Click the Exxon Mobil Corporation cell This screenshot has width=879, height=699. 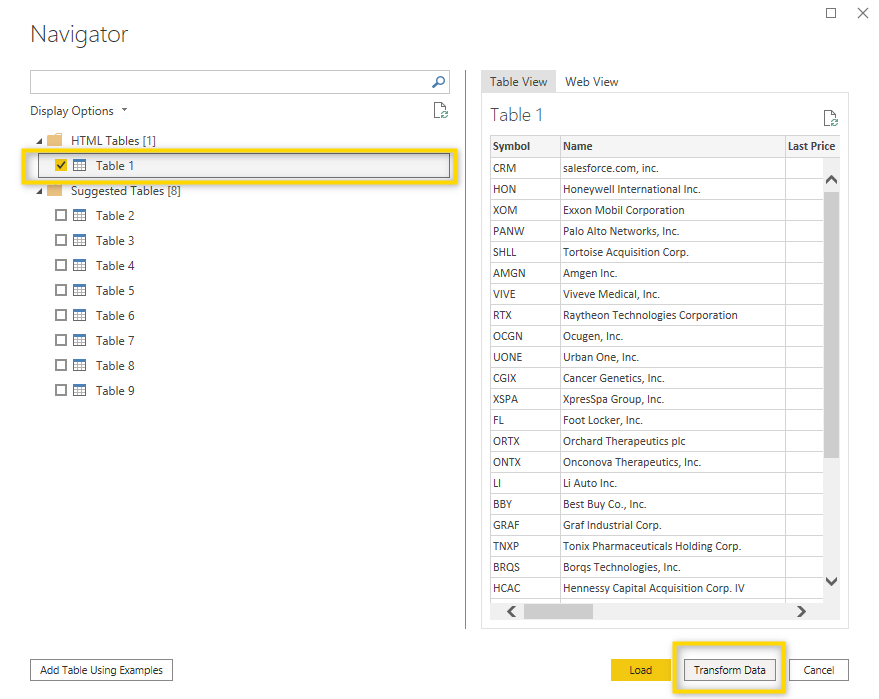(x=673, y=210)
